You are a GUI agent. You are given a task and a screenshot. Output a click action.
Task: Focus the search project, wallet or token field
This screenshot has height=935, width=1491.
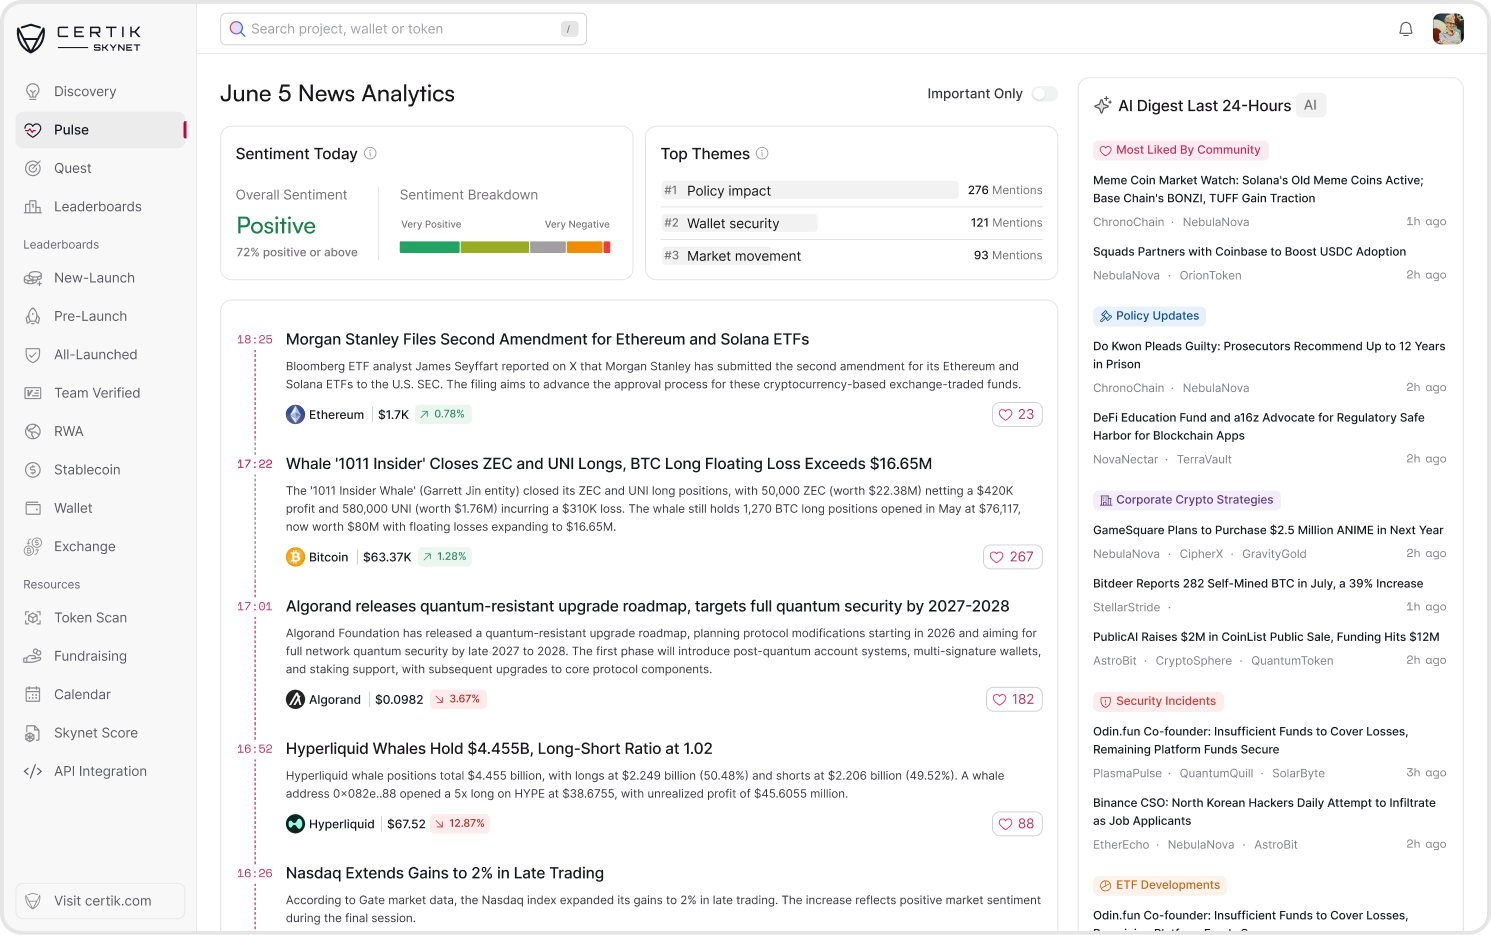click(x=403, y=29)
